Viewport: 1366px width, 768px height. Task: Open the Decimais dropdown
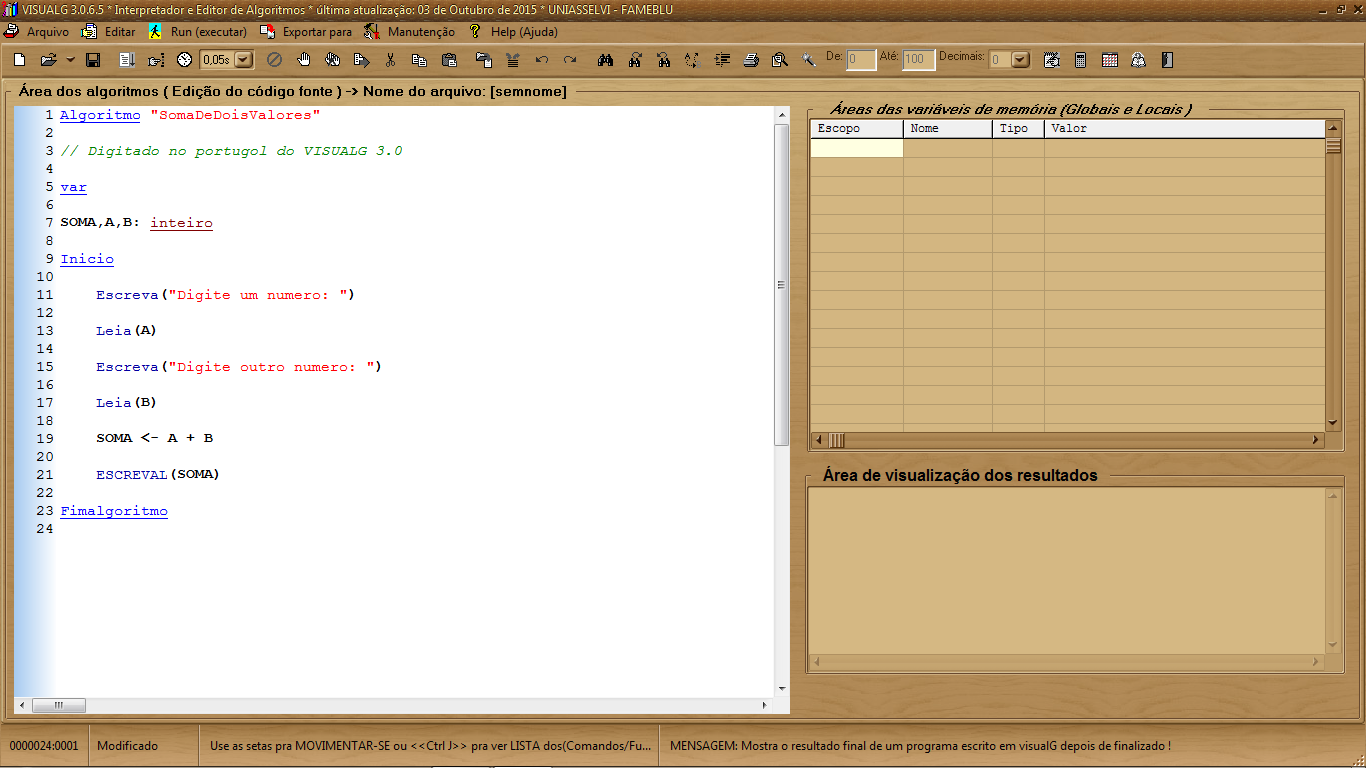coord(1018,60)
